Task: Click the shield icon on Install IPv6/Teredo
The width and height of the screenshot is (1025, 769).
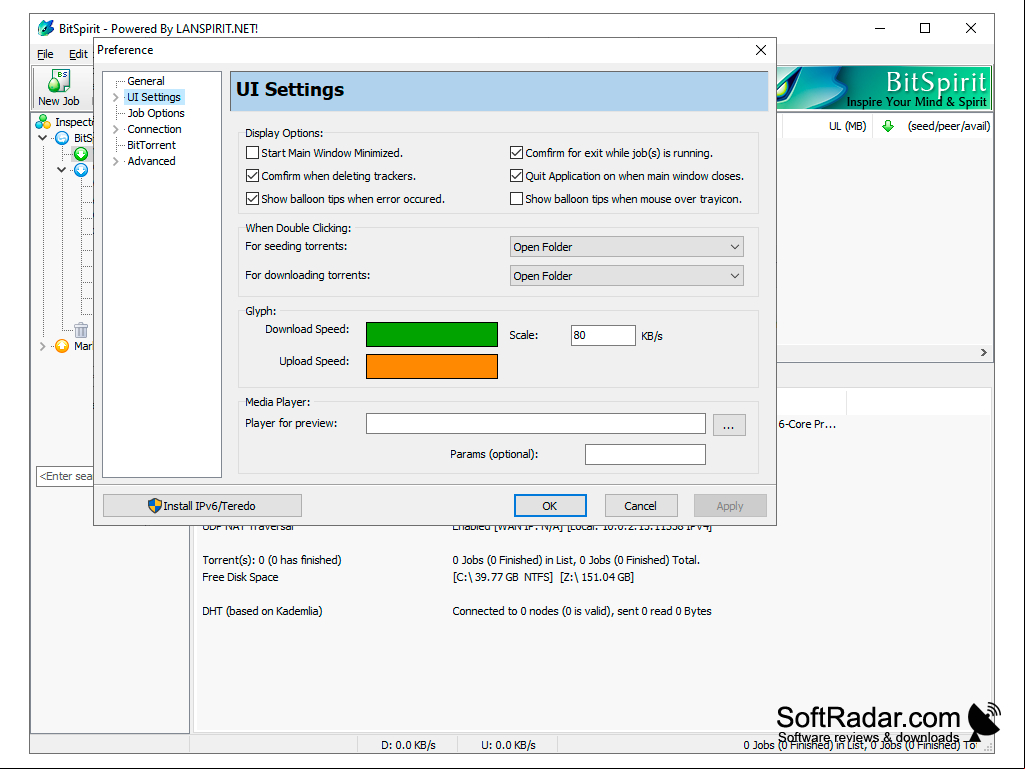Action: (x=155, y=505)
